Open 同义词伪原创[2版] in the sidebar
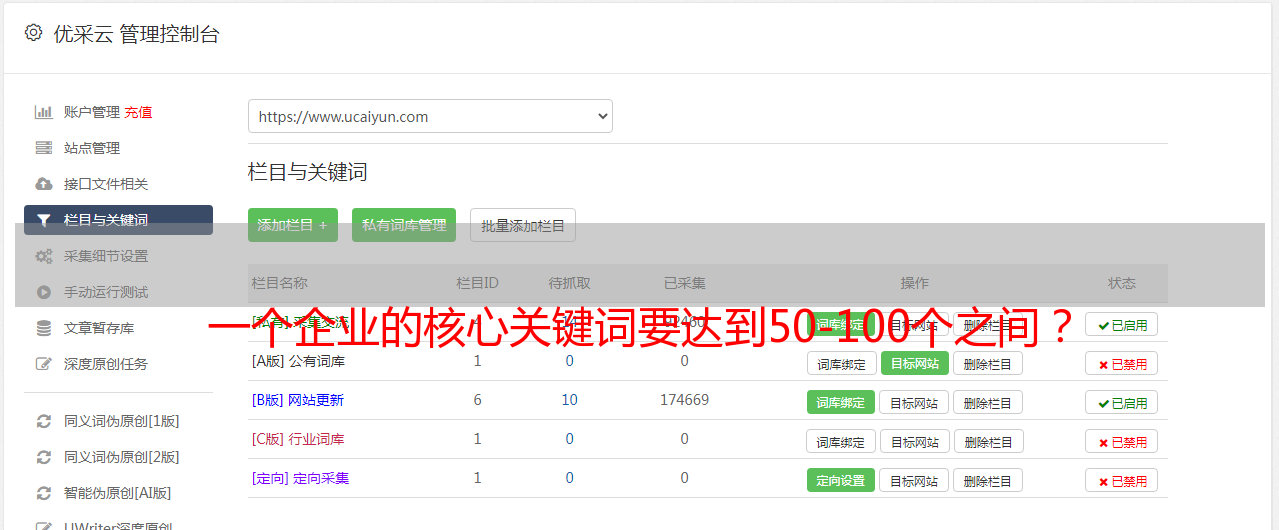 [122, 457]
